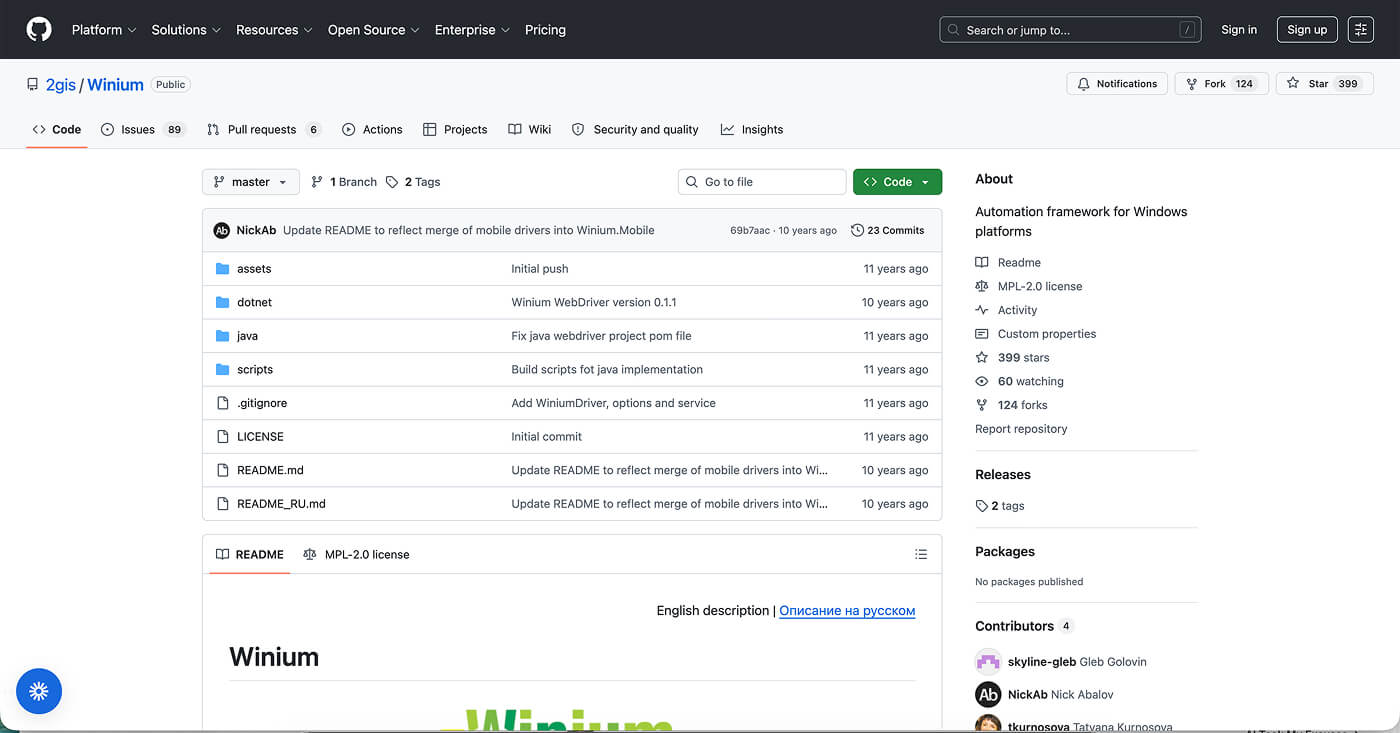1400x733 pixels.
Task: Click the Sign up button
Action: coord(1307,30)
